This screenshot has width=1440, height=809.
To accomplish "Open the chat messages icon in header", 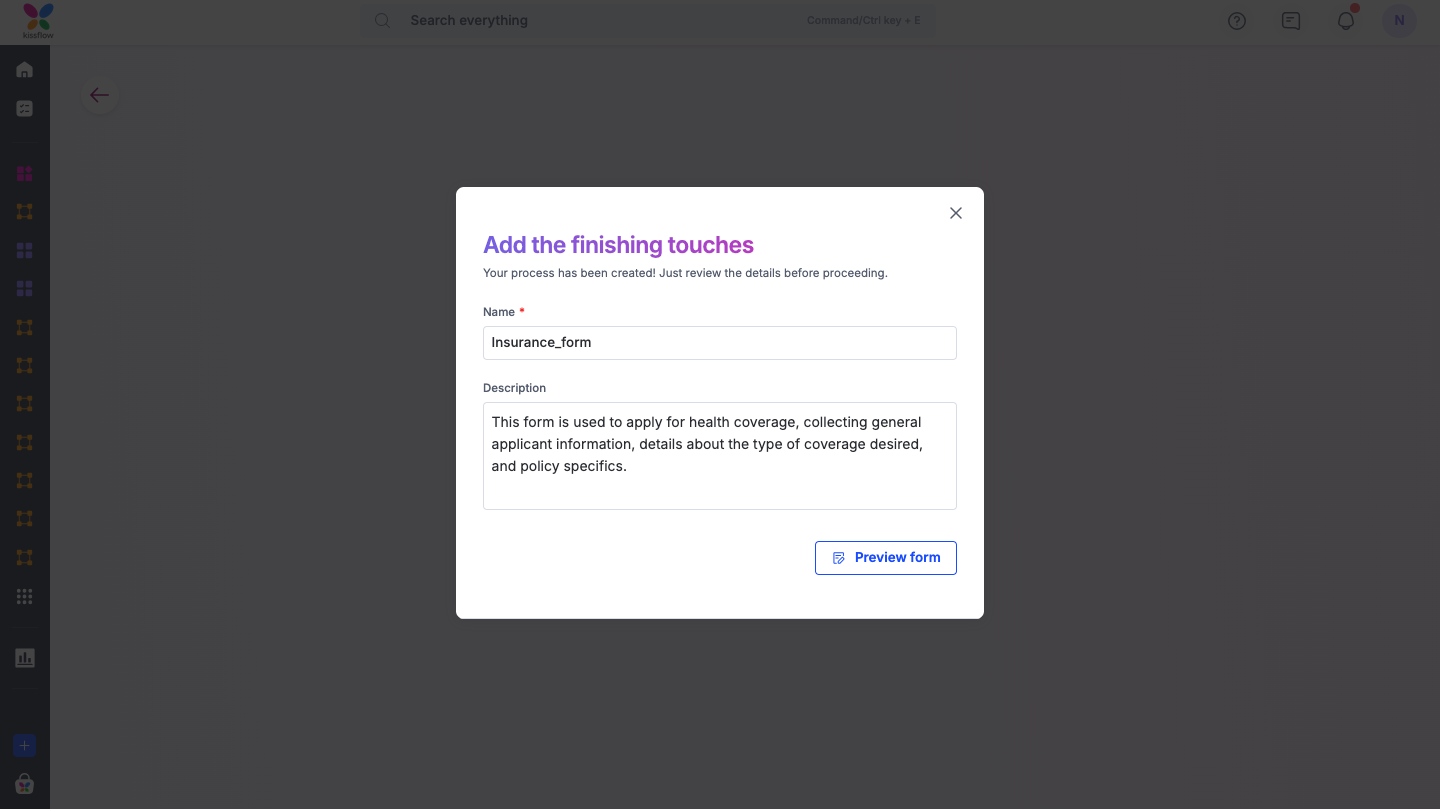I will tap(1291, 21).
